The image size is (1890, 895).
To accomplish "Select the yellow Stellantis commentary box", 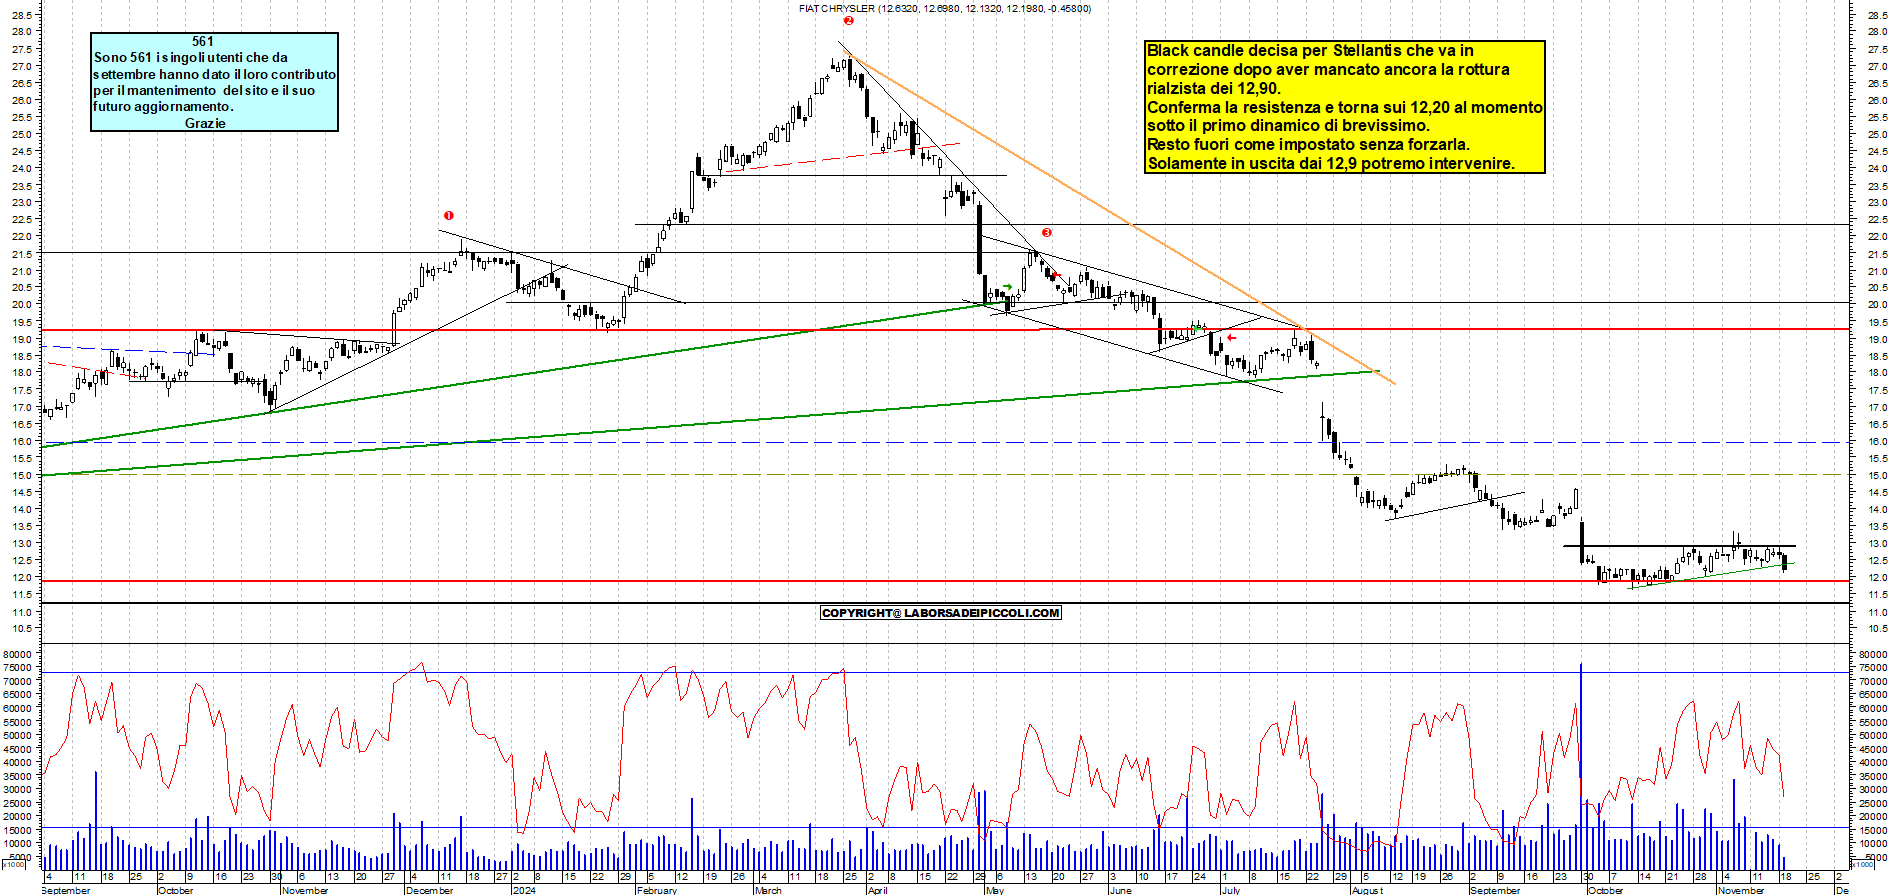I will pyautogui.click(x=1344, y=107).
